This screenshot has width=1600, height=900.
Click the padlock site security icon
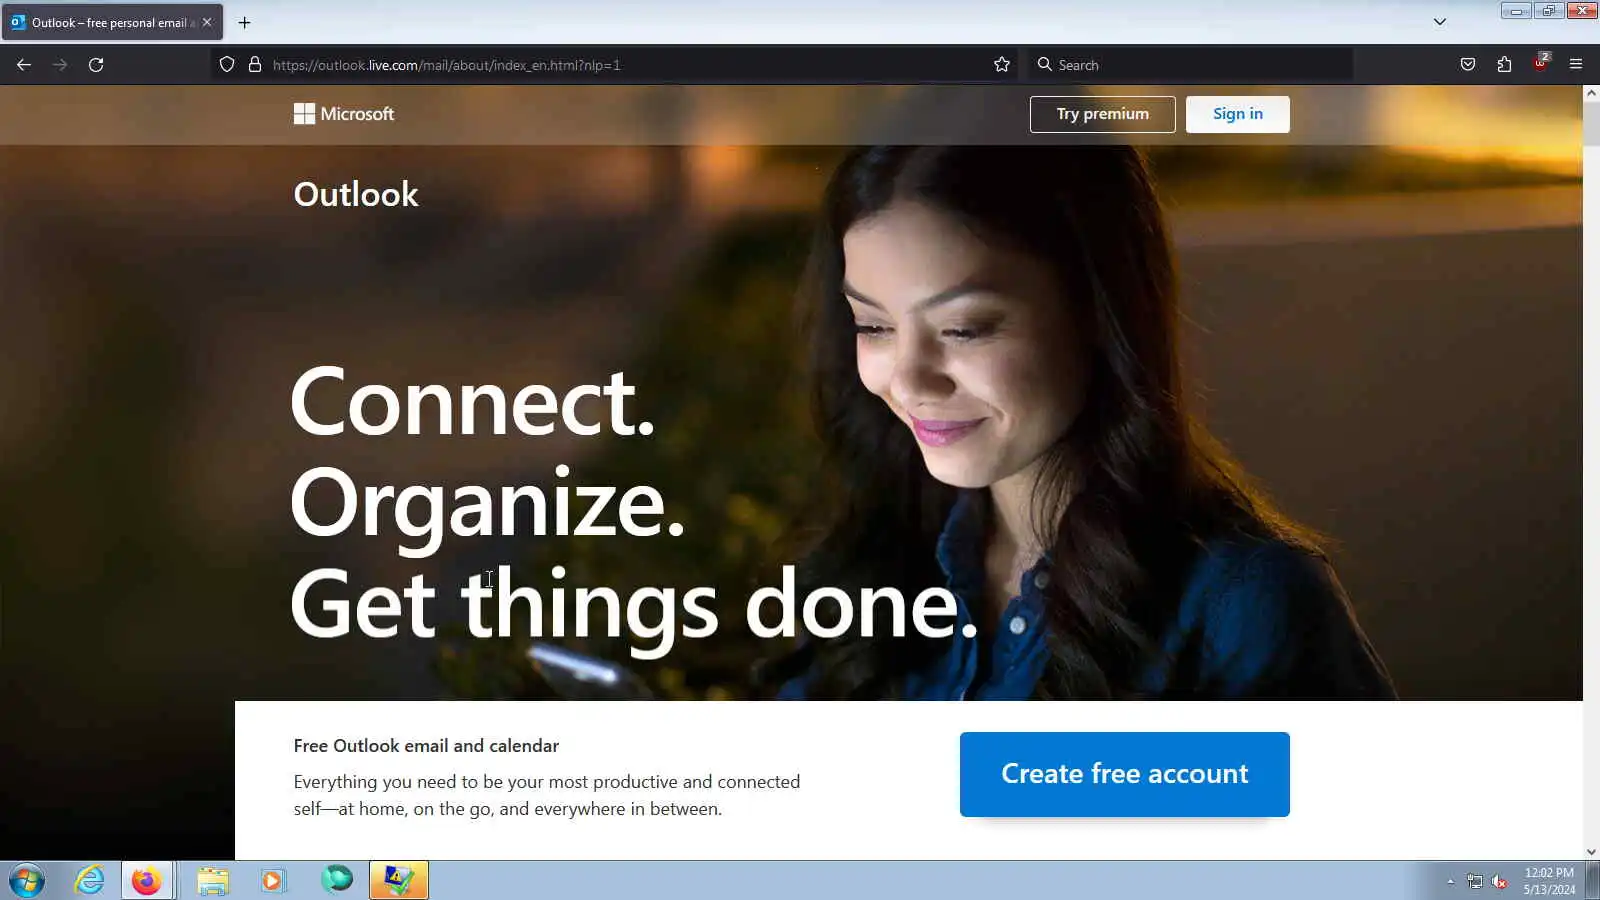tap(255, 65)
